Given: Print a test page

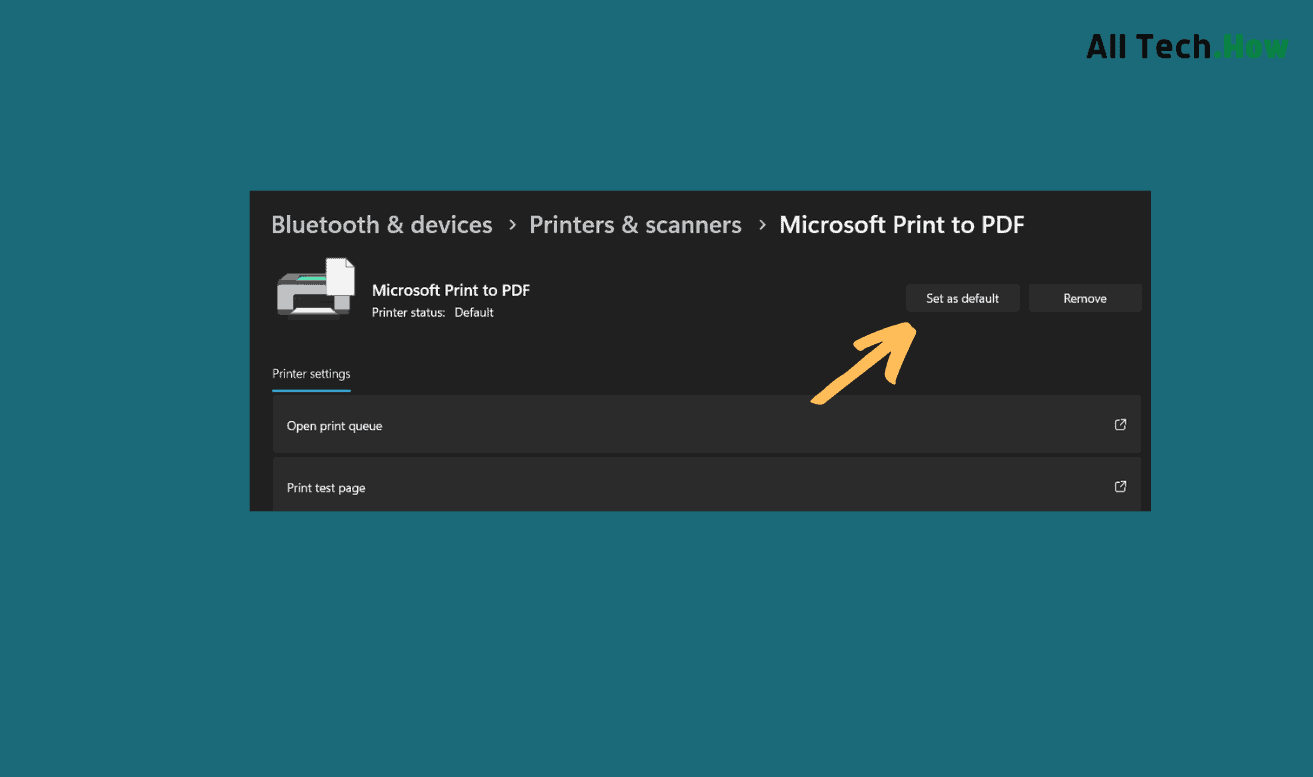Looking at the screenshot, I should [x=324, y=486].
